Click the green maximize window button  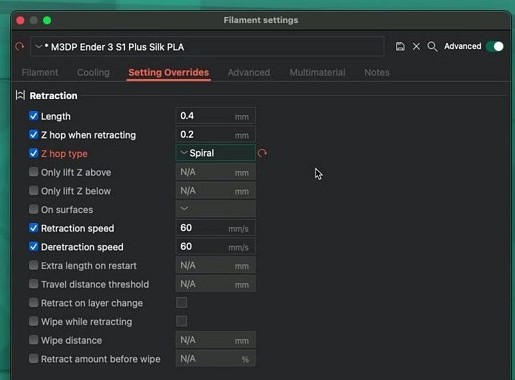(x=47, y=20)
